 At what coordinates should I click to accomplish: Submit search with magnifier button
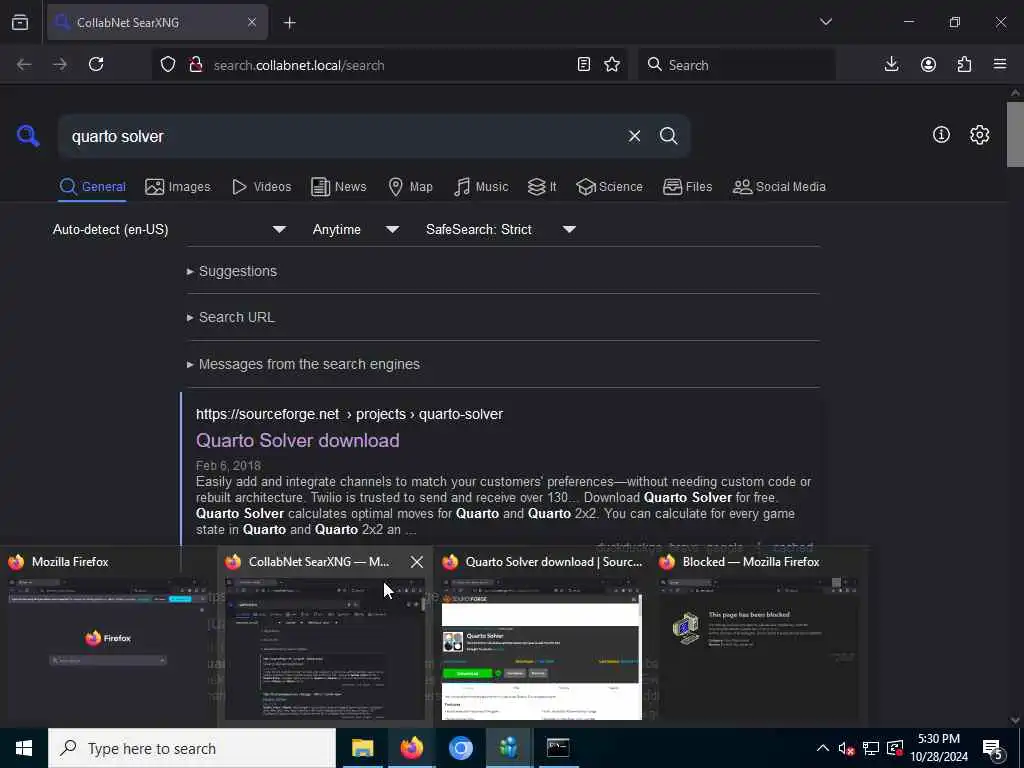point(668,136)
